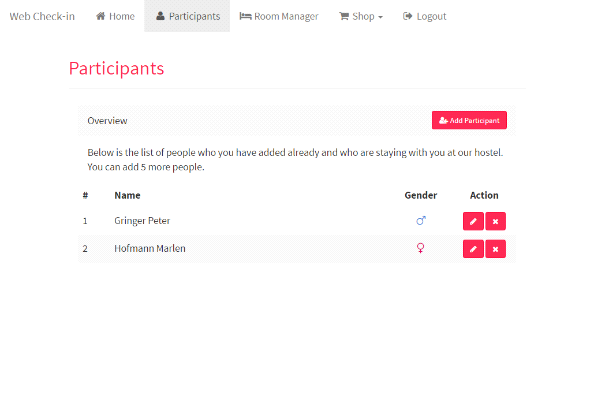Edit participant Gringer Peter with pencil icon
The width and height of the screenshot is (594, 399).
[473, 221]
